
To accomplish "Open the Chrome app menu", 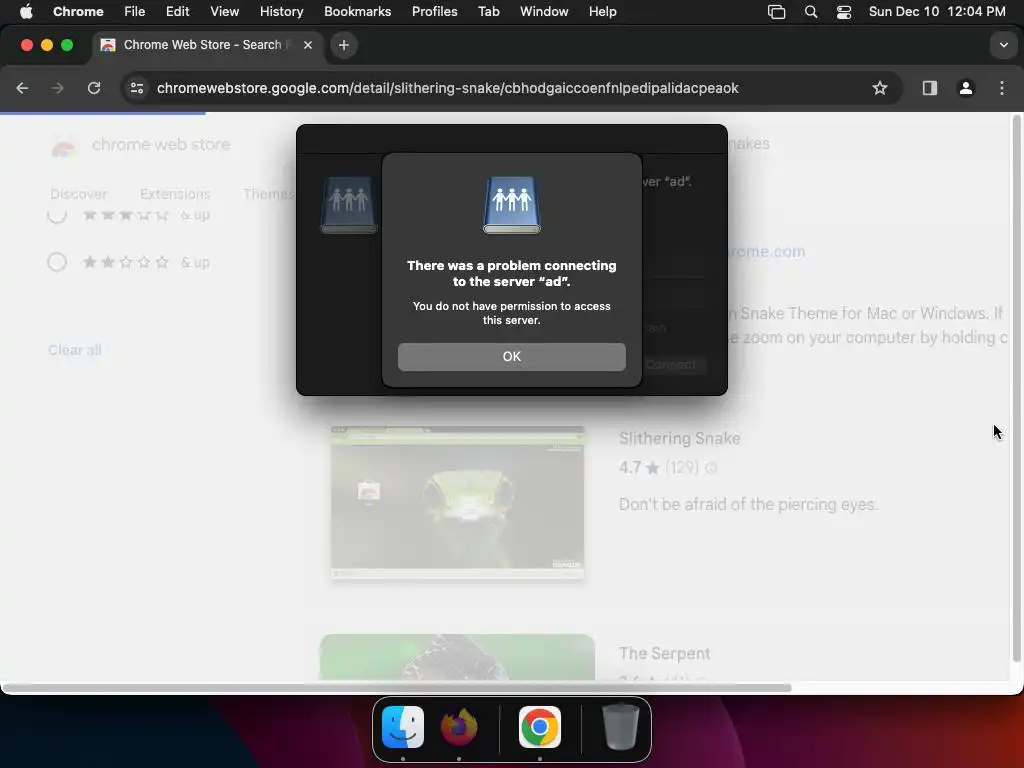I will click(x=78, y=12).
